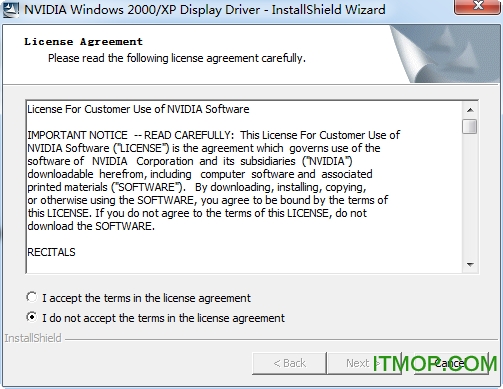Viewport: 503px width, 389px height.
Task: Click the scrollbar track below the thumb
Action: coord(470,195)
